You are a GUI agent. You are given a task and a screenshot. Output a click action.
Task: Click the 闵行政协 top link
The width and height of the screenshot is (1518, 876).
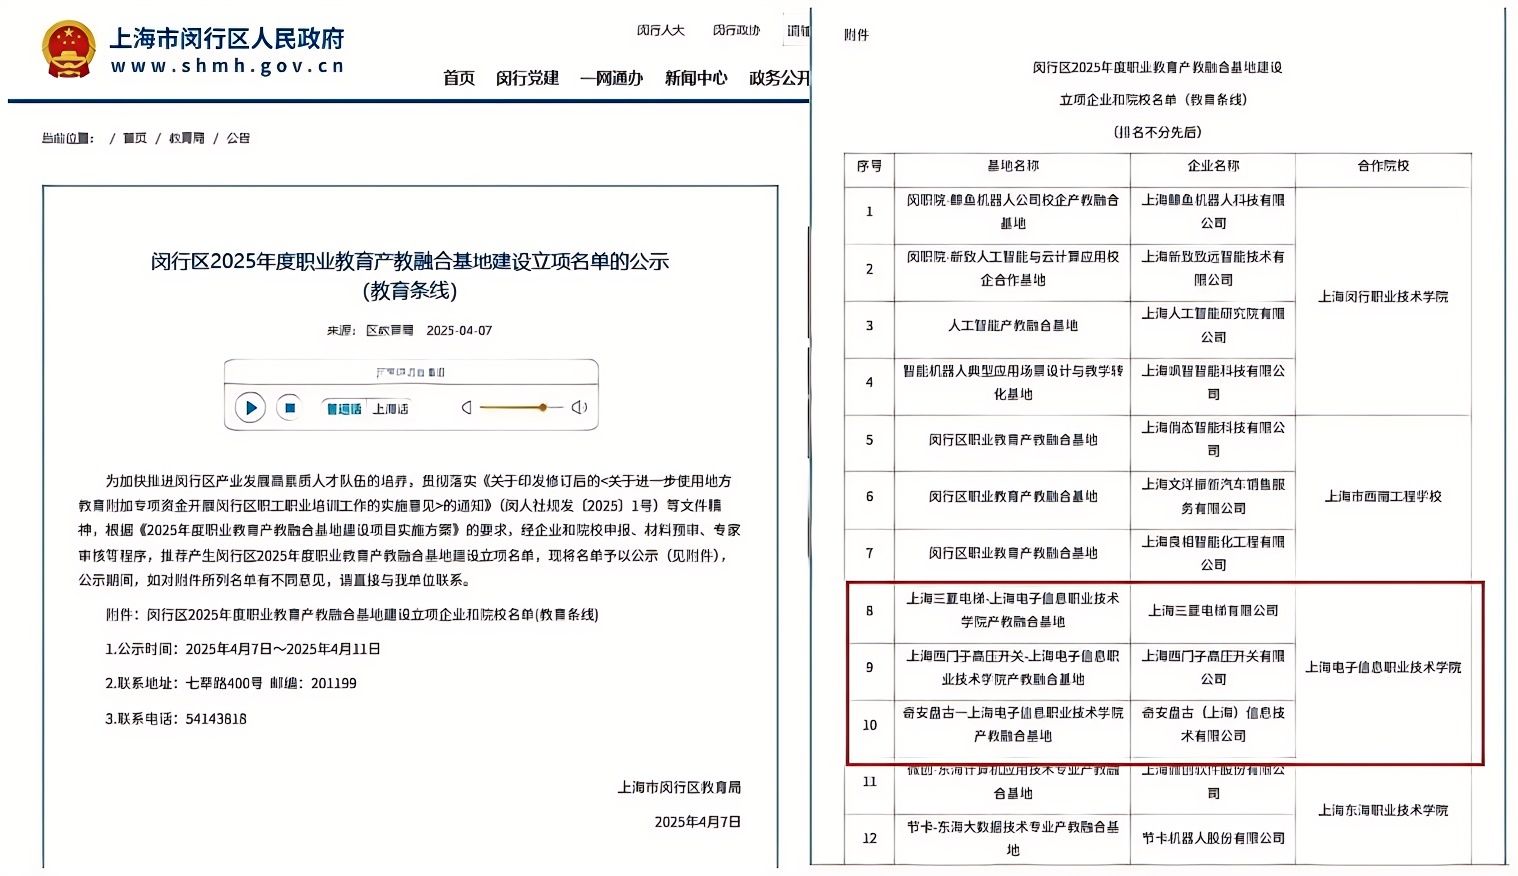736,31
